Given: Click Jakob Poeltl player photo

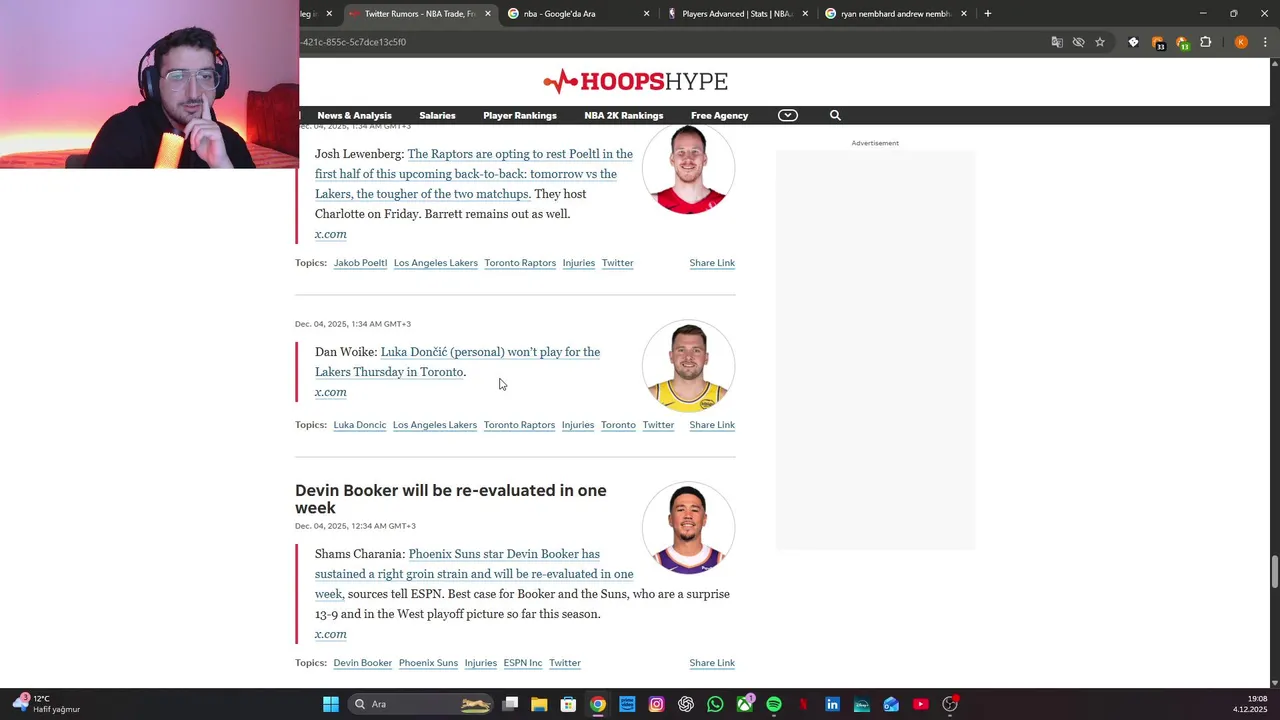Looking at the screenshot, I should click(688, 169).
